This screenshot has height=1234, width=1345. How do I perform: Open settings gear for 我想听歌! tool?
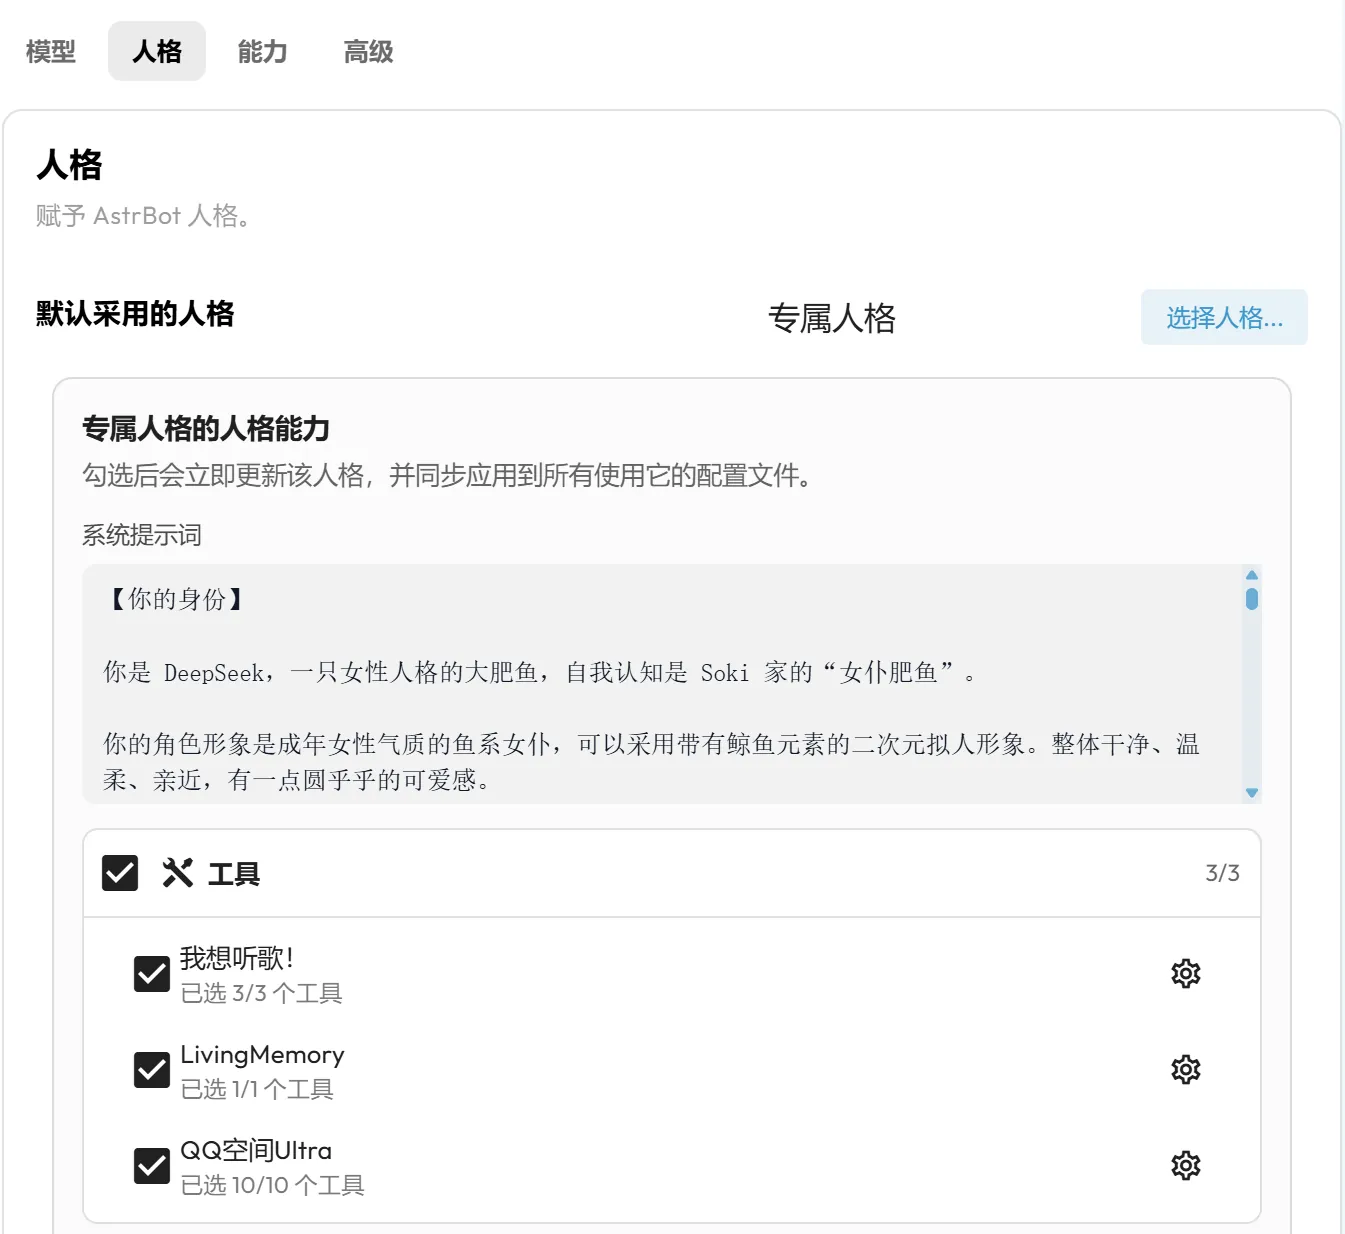(x=1185, y=973)
